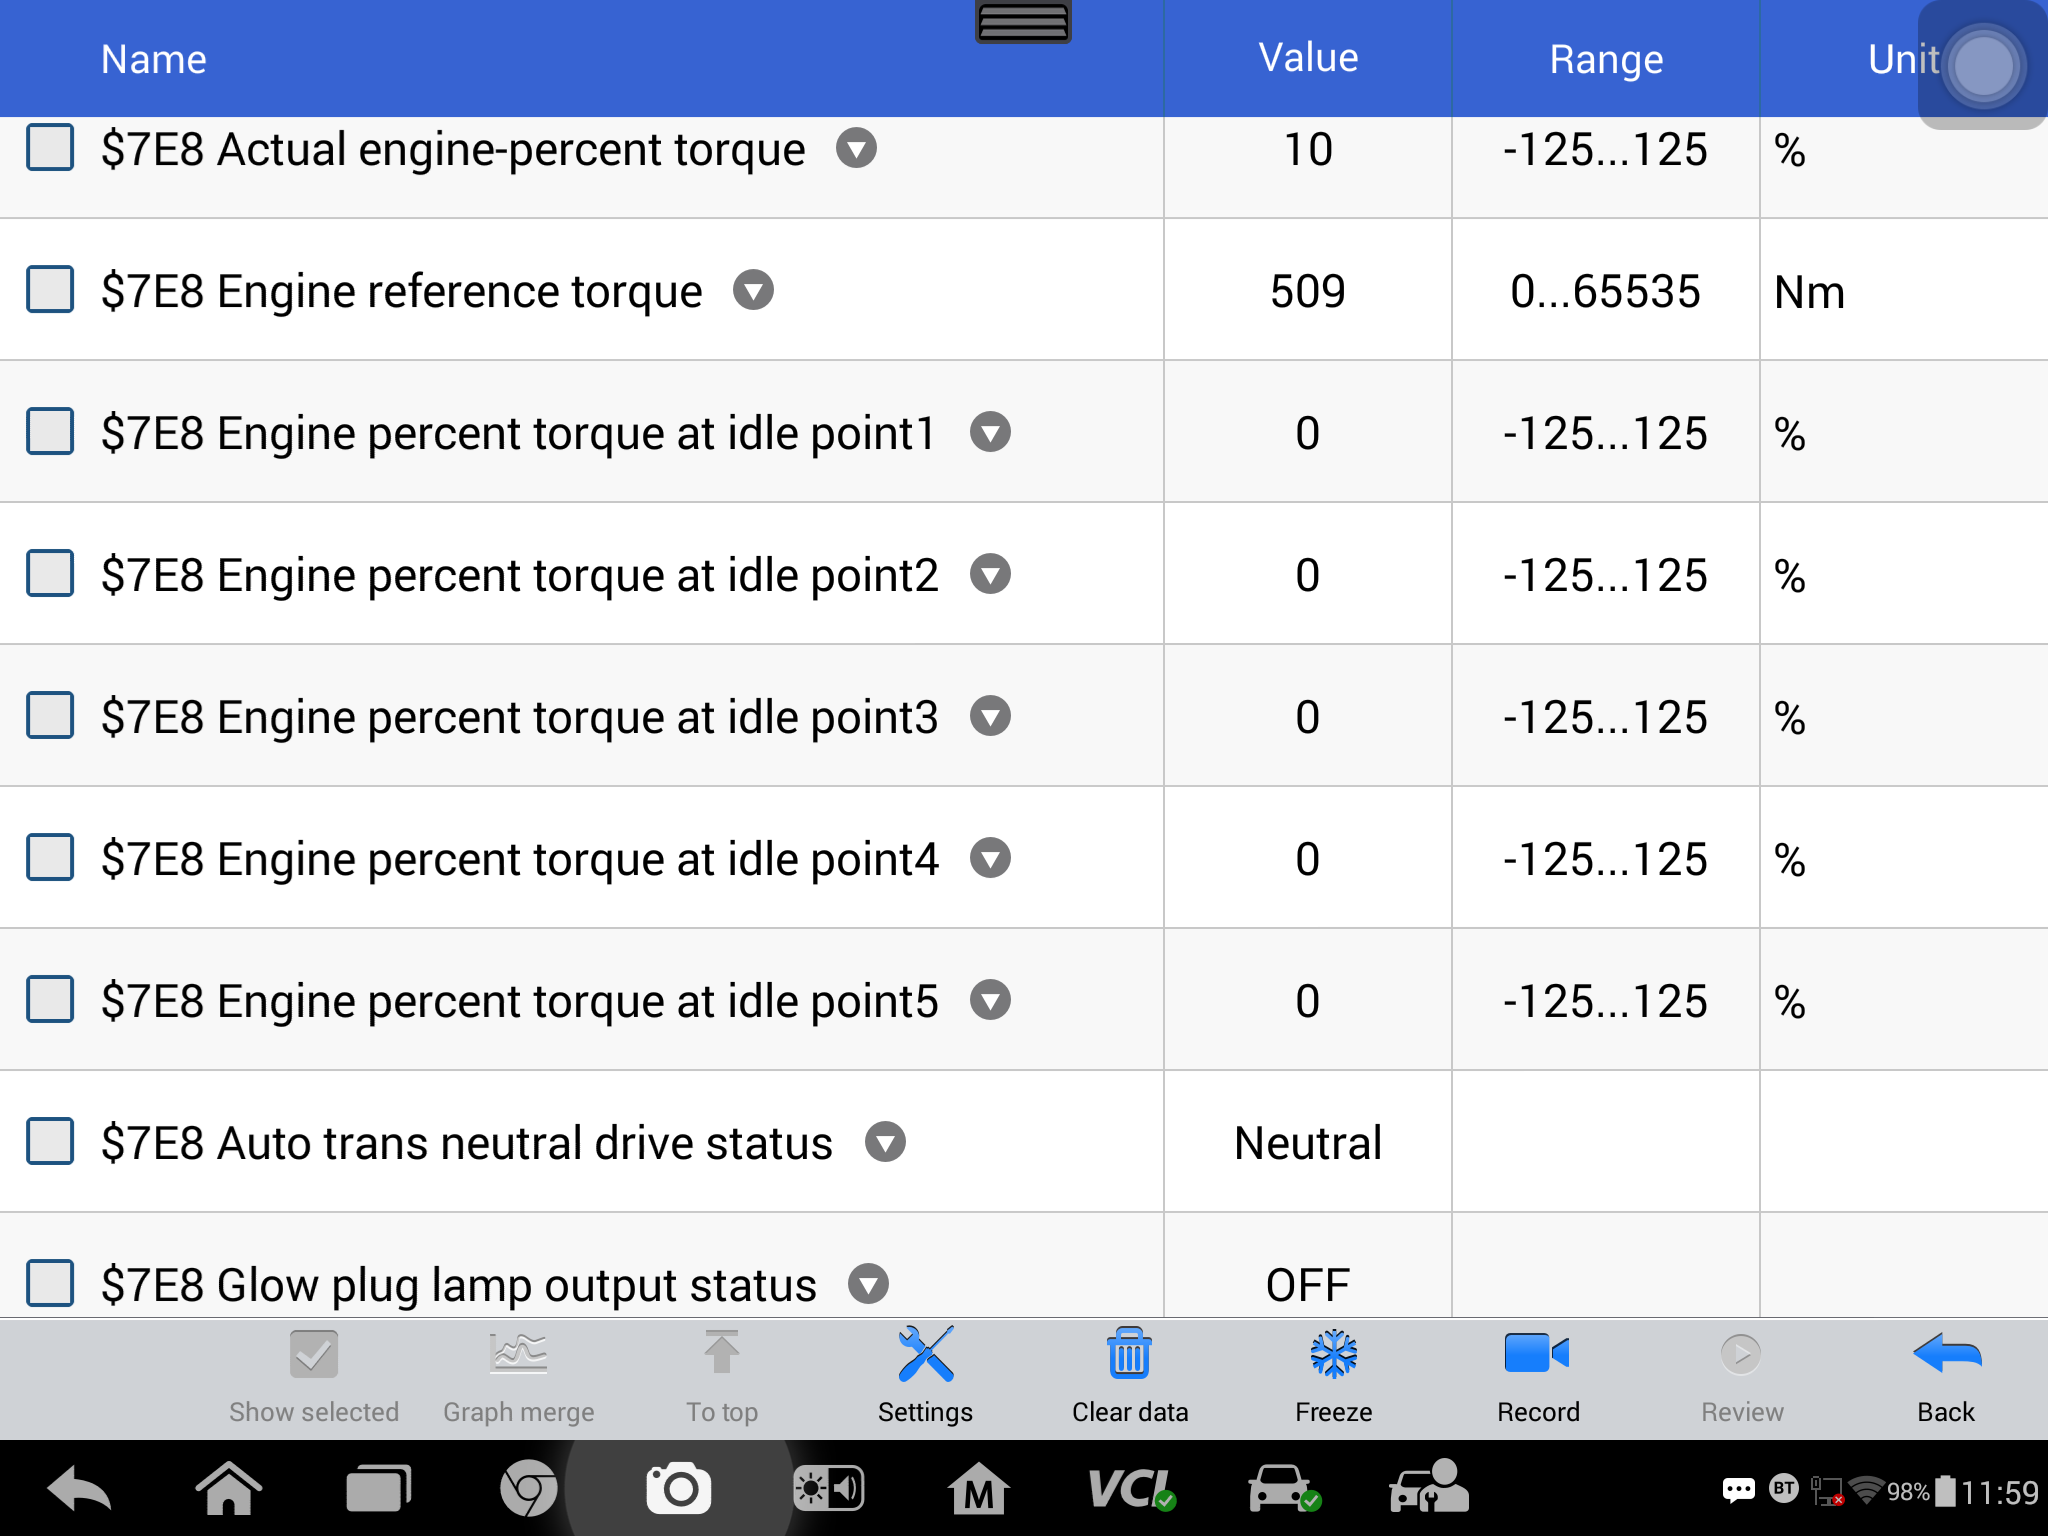Tick the idle point2 torque checkbox
This screenshot has width=2048, height=1536.
point(50,574)
